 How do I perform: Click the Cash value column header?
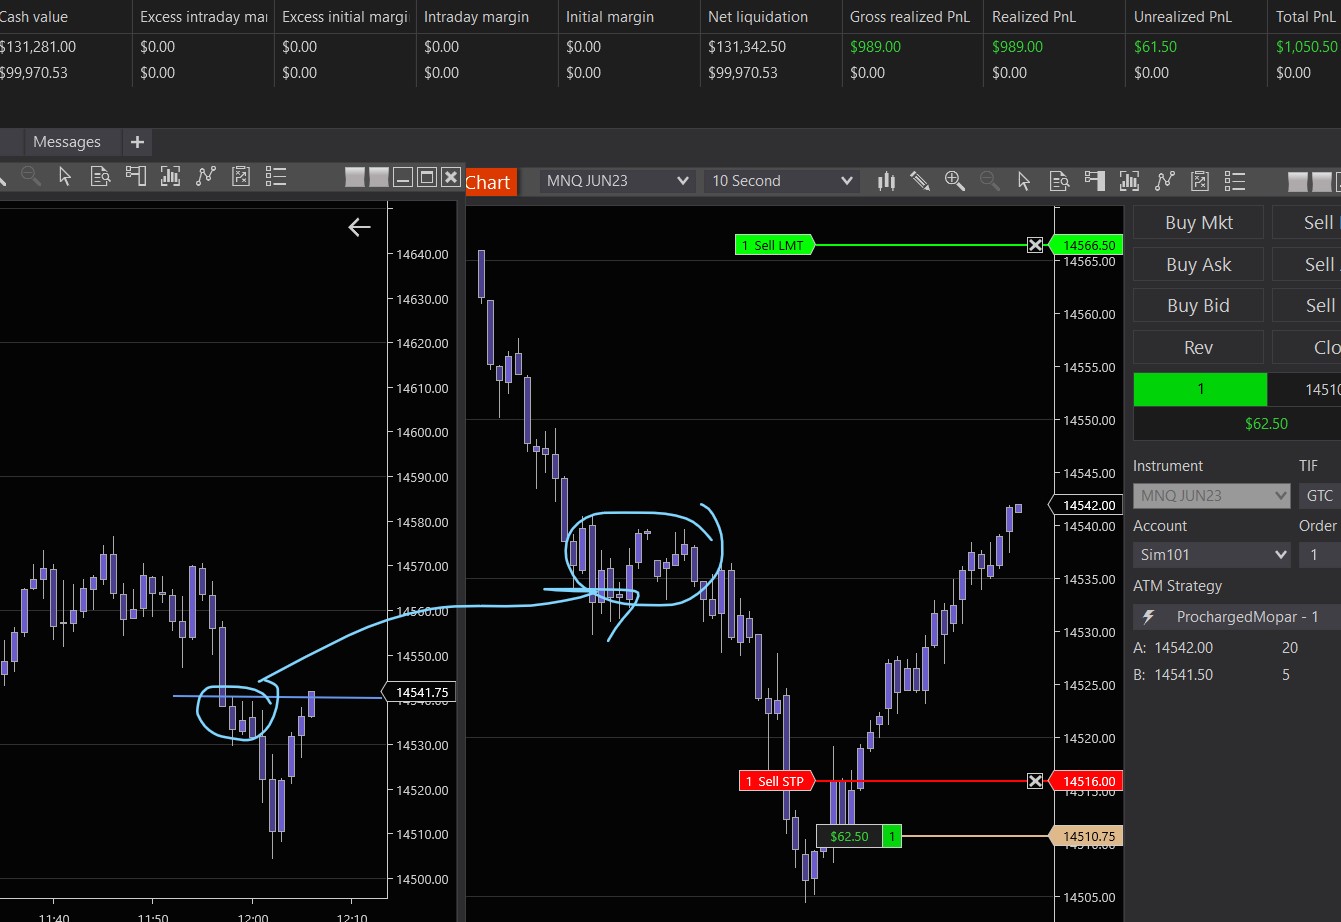[x=34, y=17]
